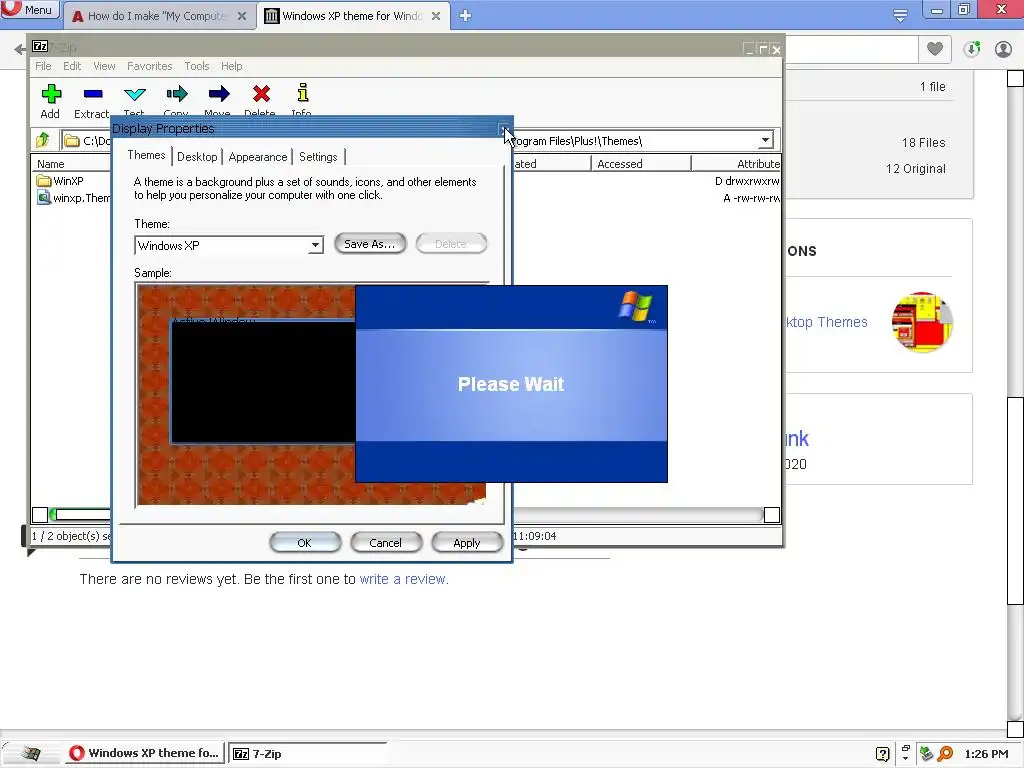Open the Tools menu in 7-Zip

pos(197,66)
